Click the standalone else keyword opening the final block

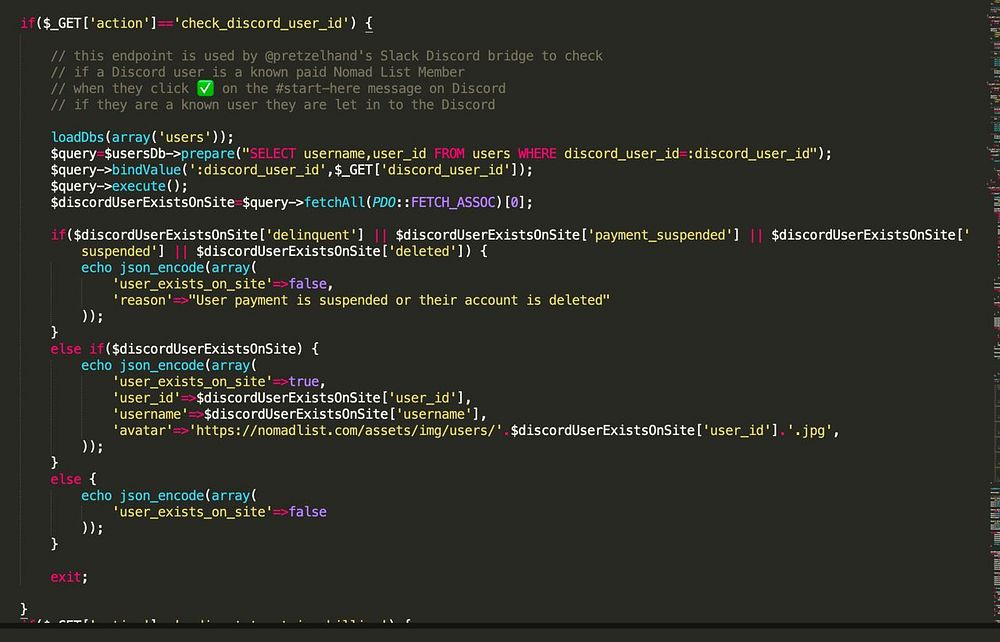[x=66, y=479]
